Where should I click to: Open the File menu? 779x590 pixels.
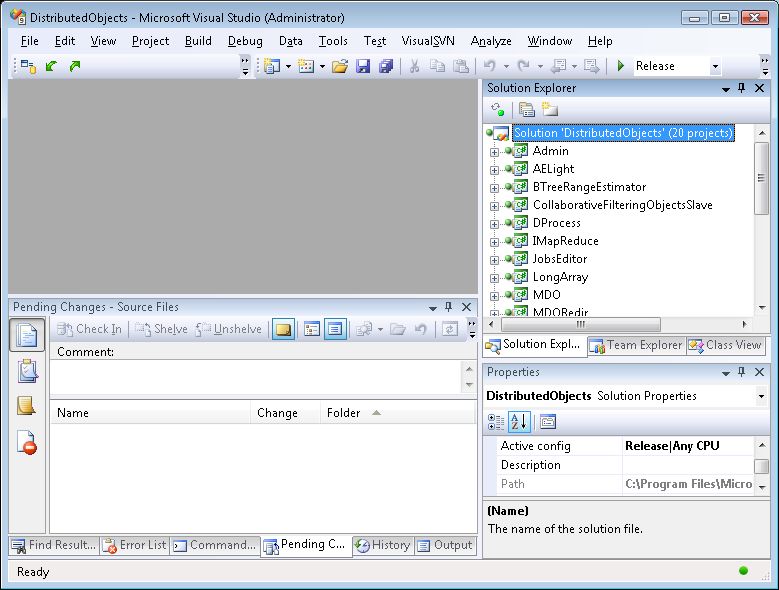pos(29,41)
